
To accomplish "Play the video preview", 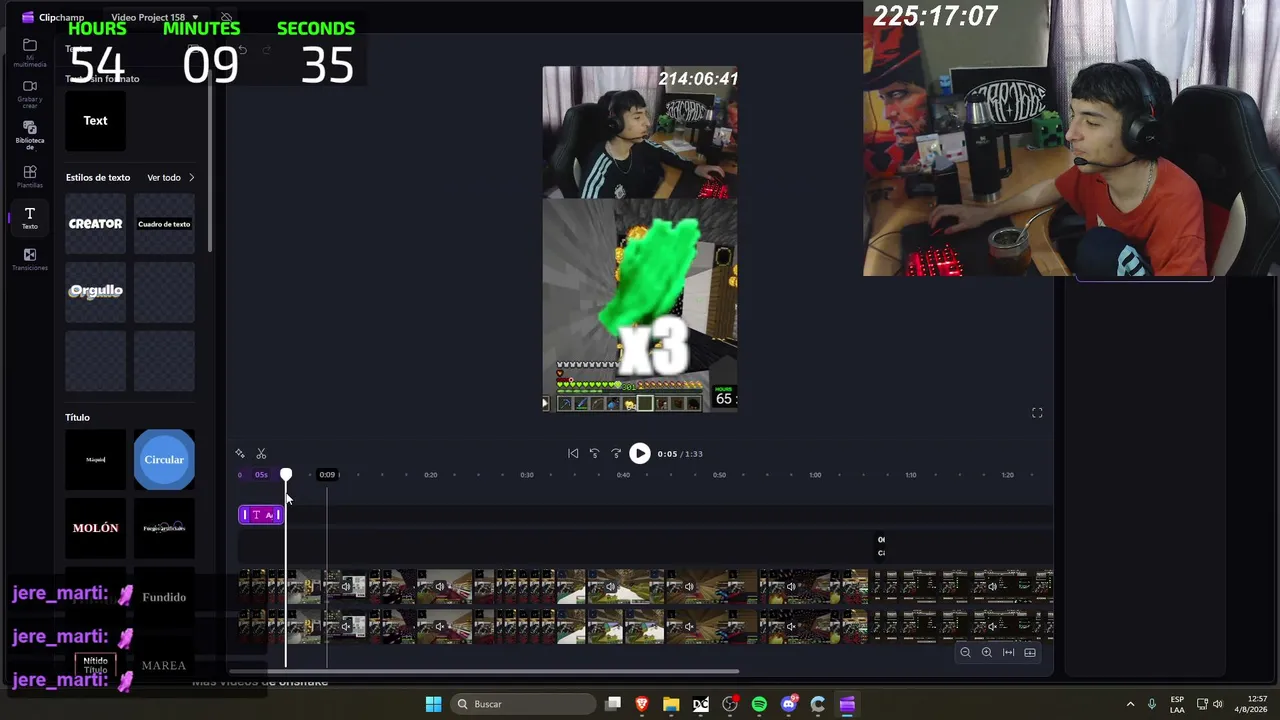I will pyautogui.click(x=640, y=454).
